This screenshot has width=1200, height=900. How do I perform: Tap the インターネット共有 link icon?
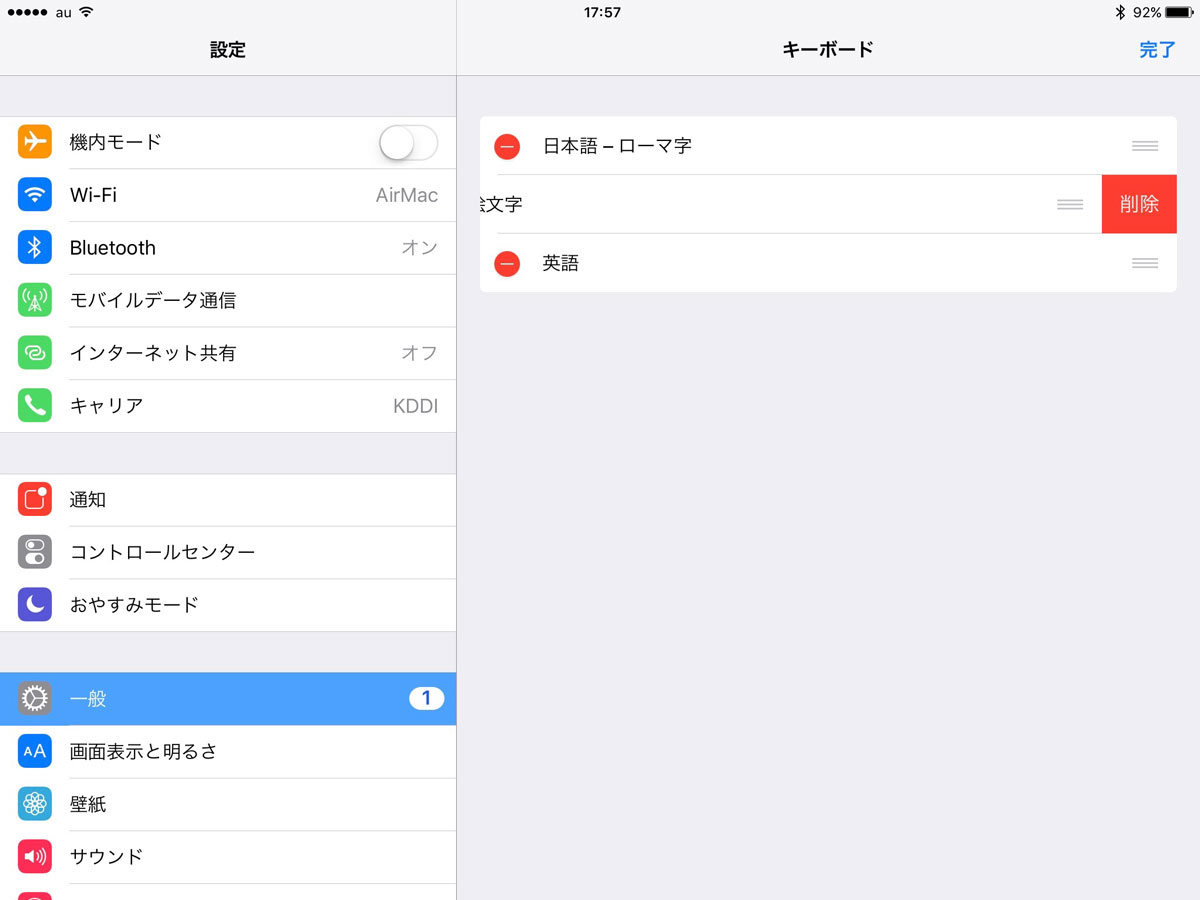click(35, 353)
